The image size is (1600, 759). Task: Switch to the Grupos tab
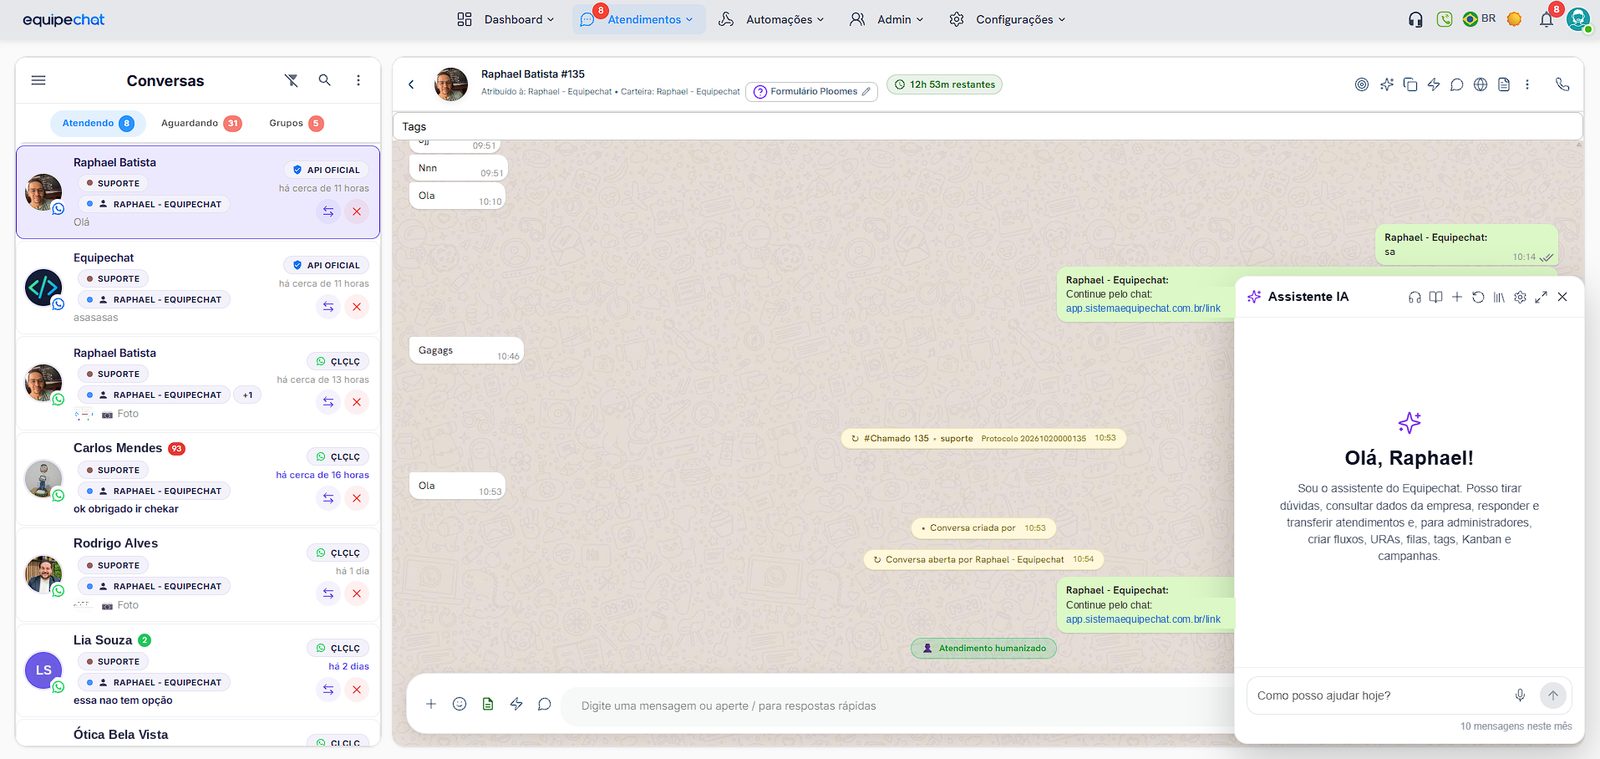pos(295,123)
